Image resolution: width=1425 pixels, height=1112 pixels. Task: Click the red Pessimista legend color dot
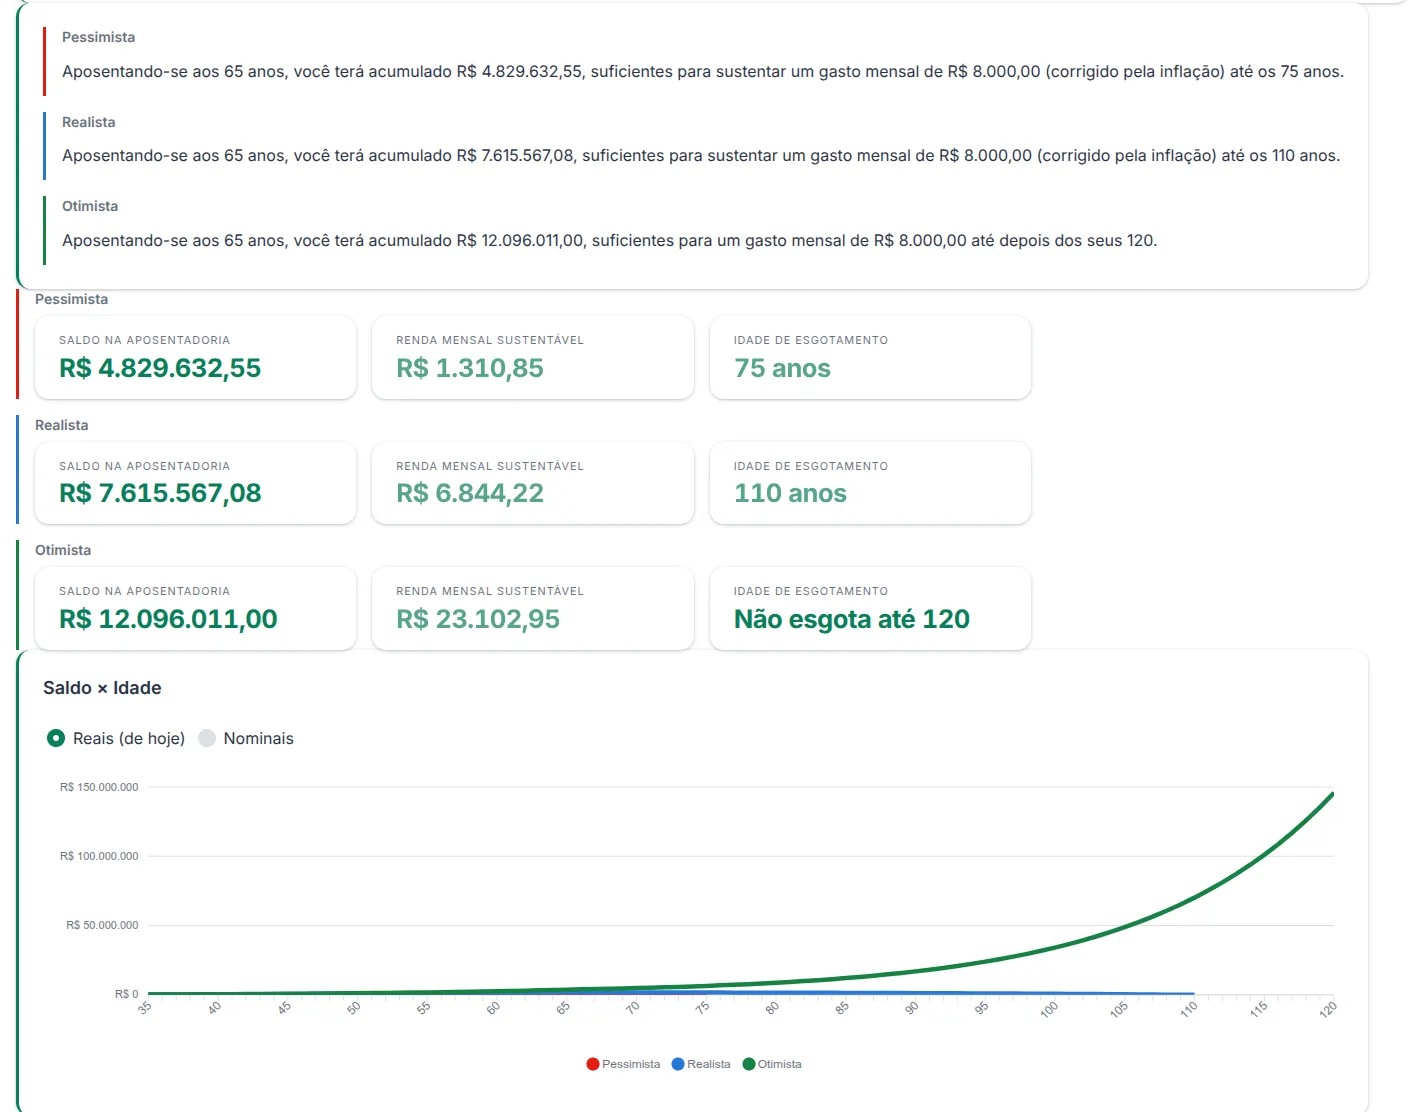(593, 1064)
